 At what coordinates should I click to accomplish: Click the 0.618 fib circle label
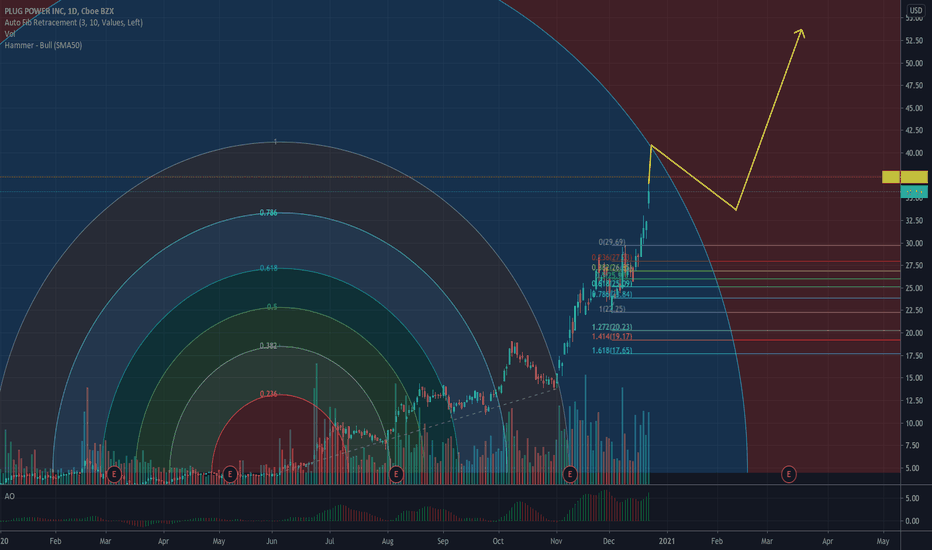(268, 268)
